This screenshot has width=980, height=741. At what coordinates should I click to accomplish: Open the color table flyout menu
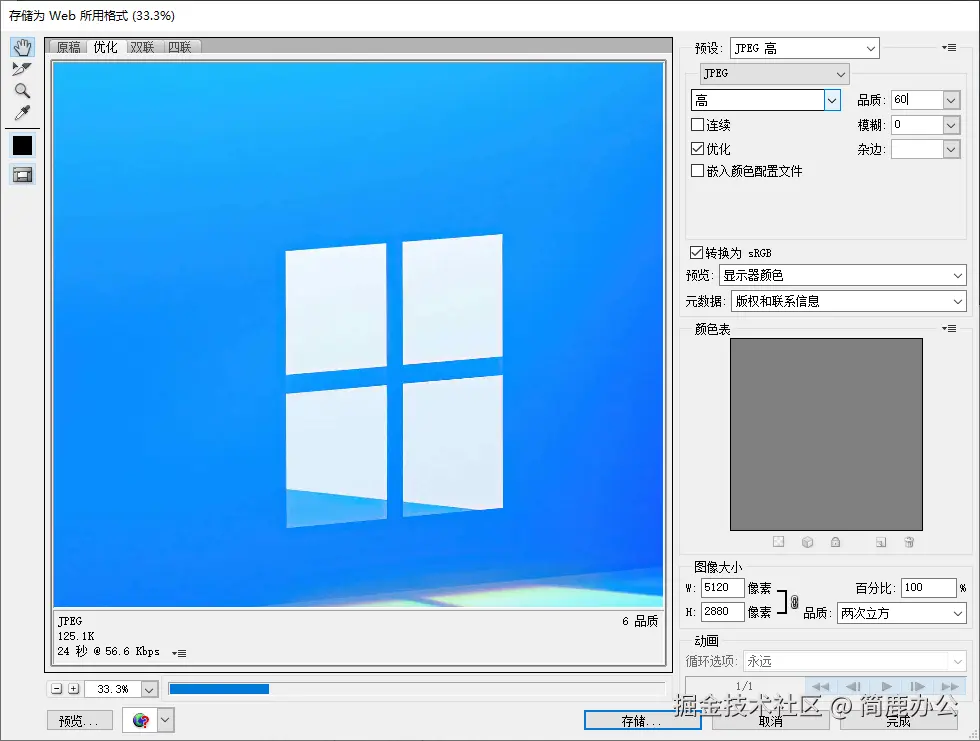(949, 329)
